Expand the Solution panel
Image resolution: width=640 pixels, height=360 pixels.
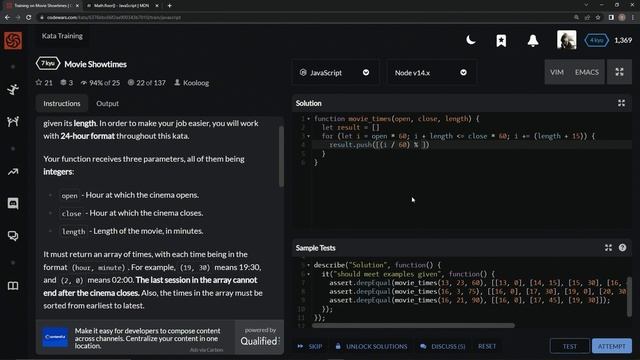pyautogui.click(x=621, y=103)
